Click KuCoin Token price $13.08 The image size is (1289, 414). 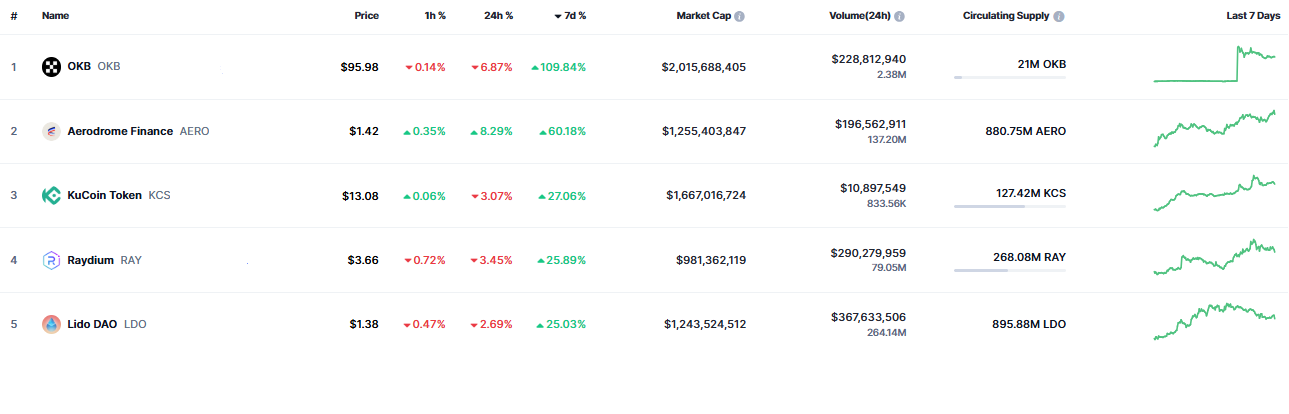361,196
